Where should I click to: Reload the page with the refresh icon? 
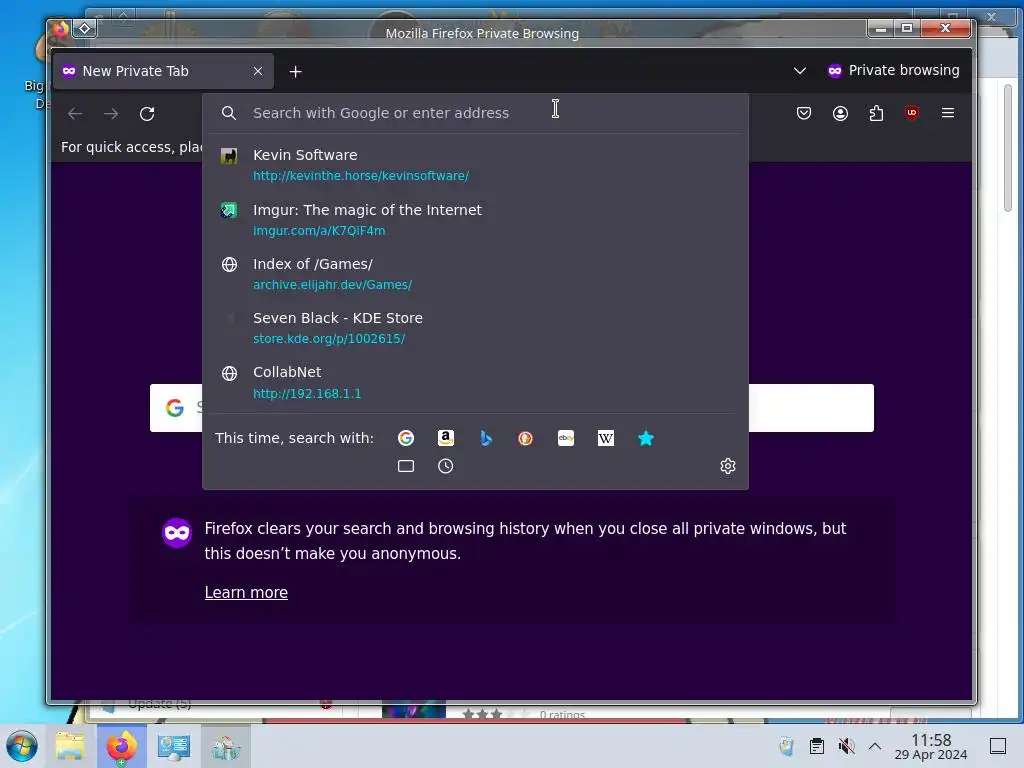pyautogui.click(x=147, y=114)
